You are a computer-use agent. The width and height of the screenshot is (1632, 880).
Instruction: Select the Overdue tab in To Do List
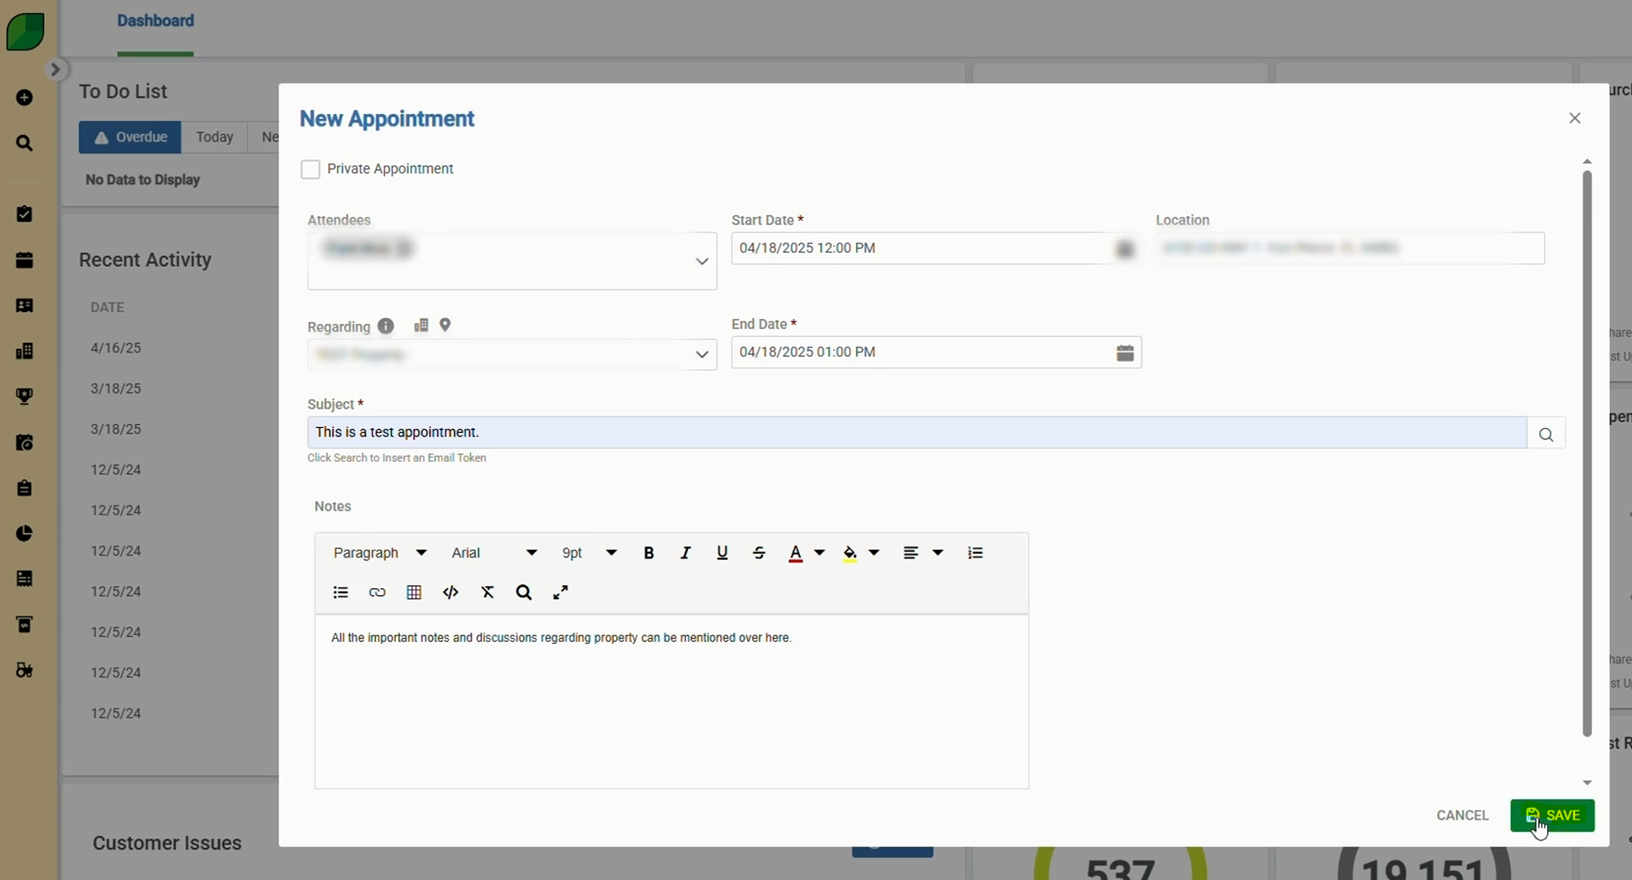click(130, 137)
